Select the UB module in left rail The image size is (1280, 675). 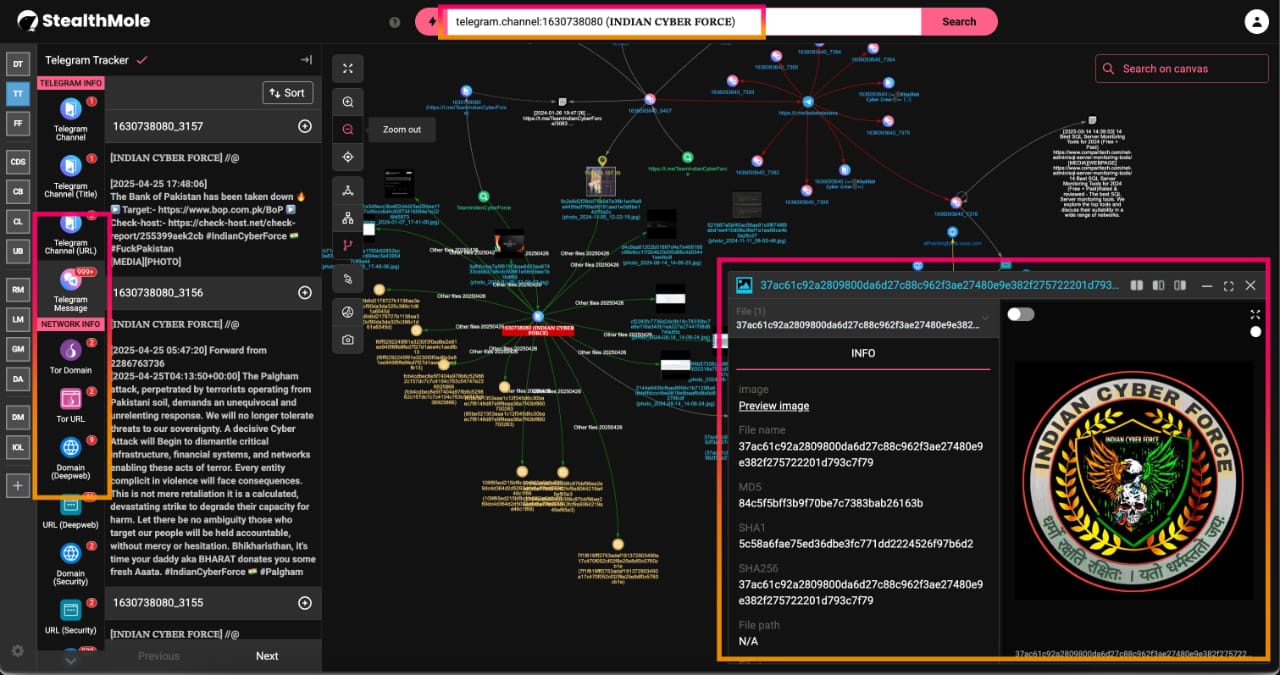[x=18, y=249]
